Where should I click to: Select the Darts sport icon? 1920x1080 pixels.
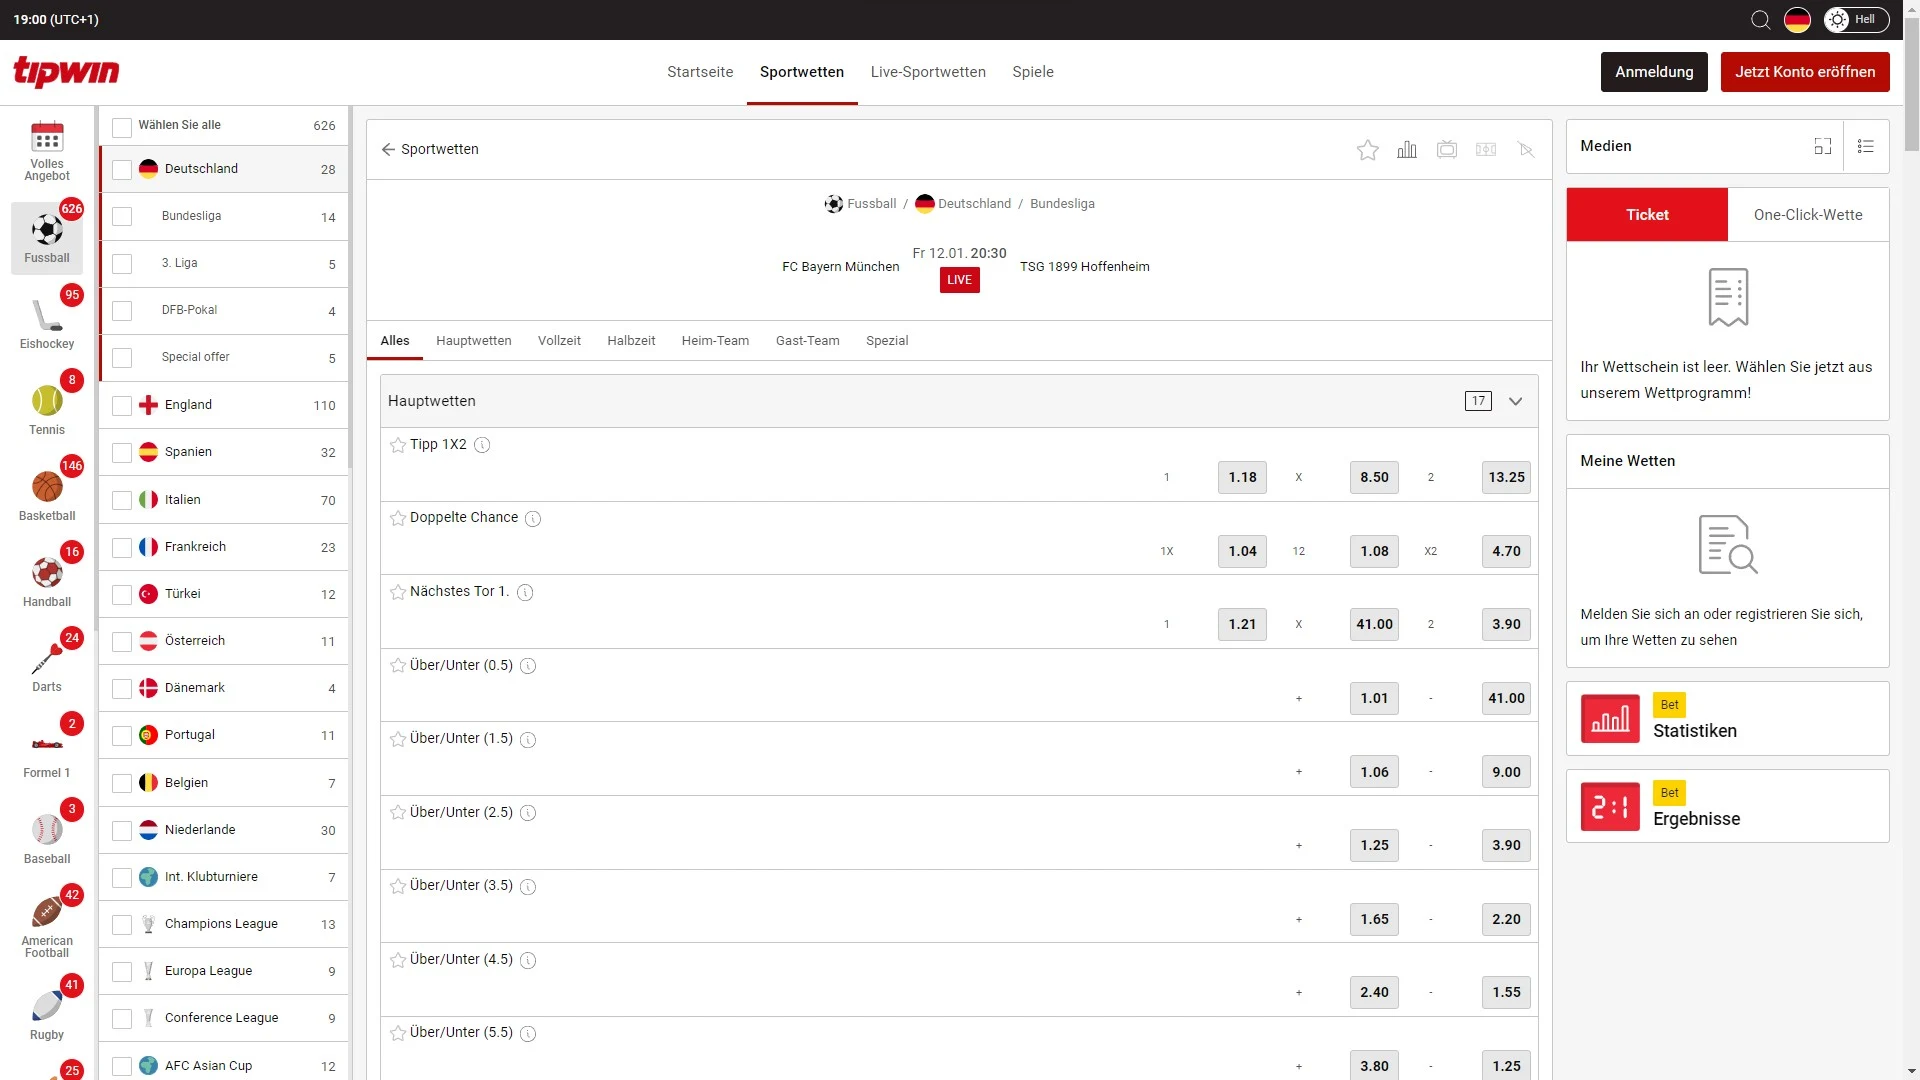47,659
